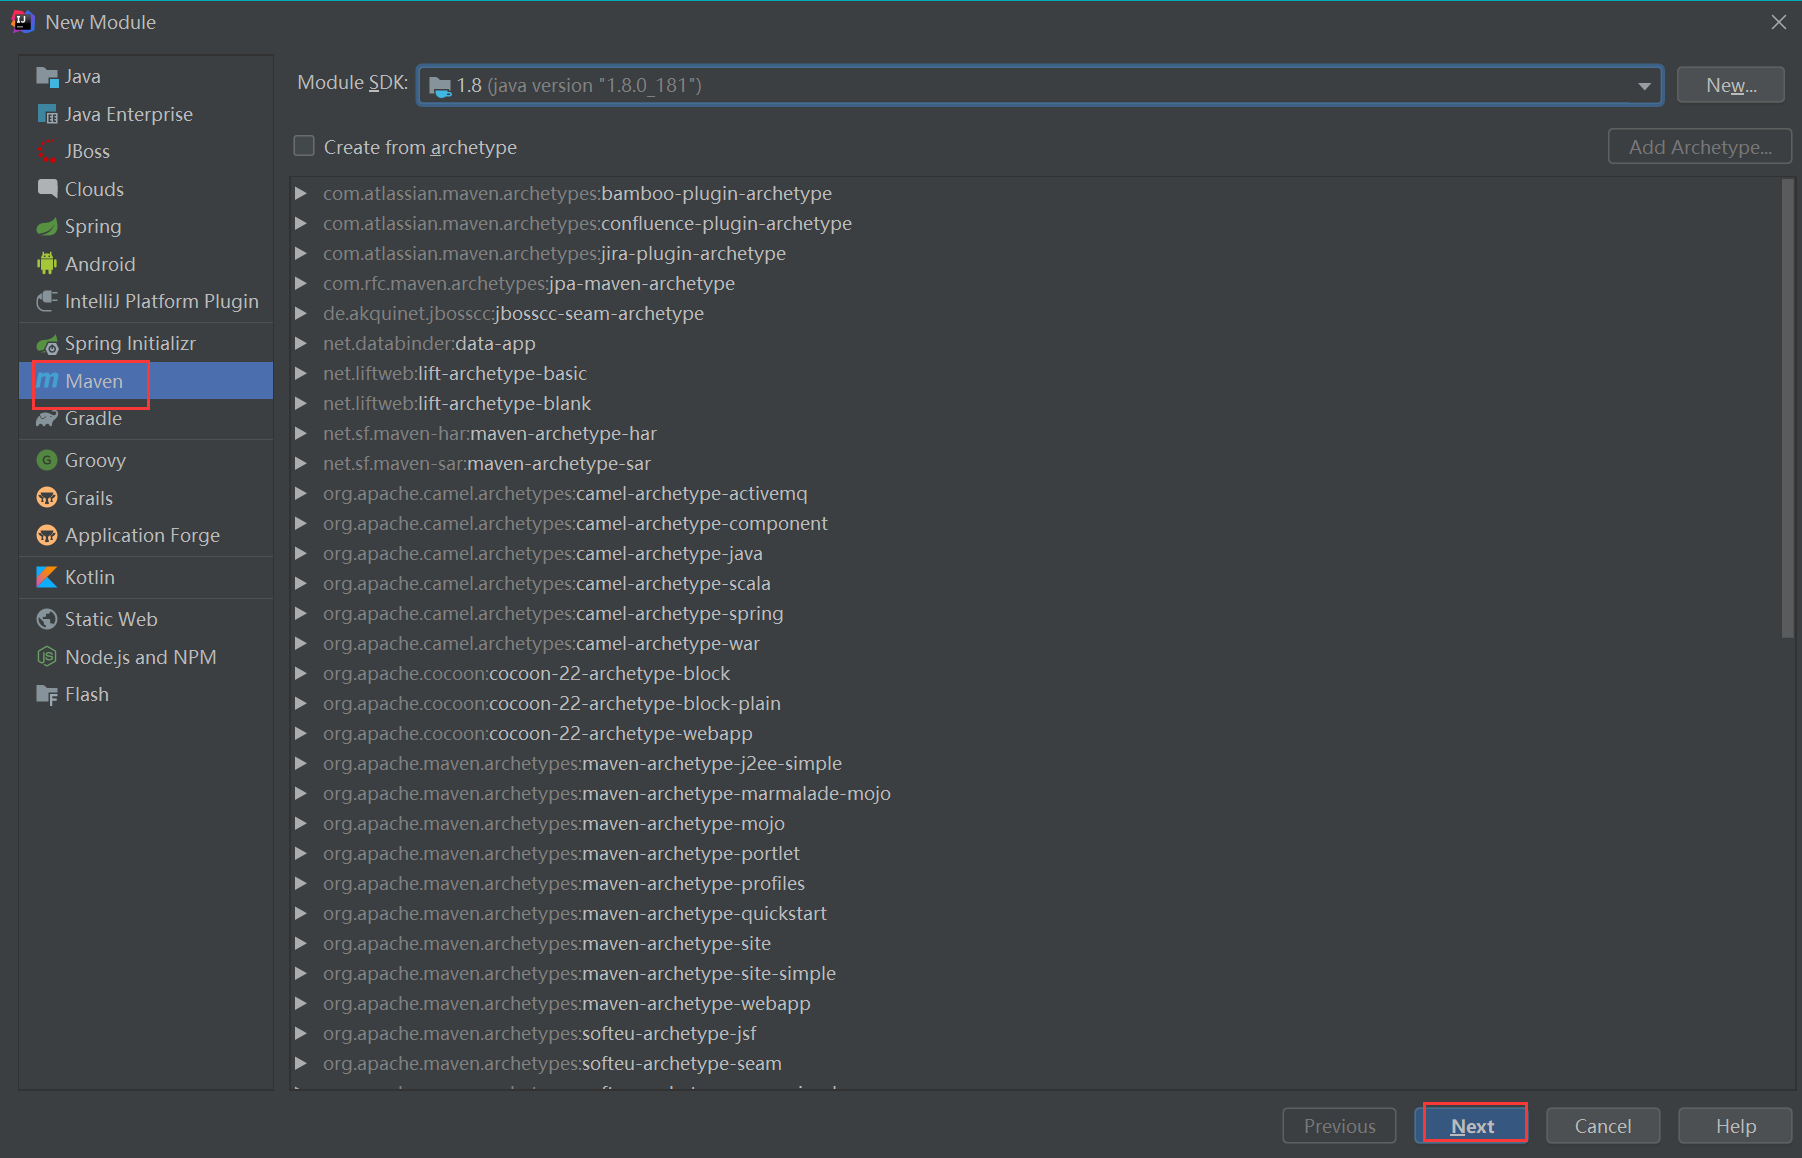Expand the camel-archetype-activemq node

pyautogui.click(x=301, y=493)
